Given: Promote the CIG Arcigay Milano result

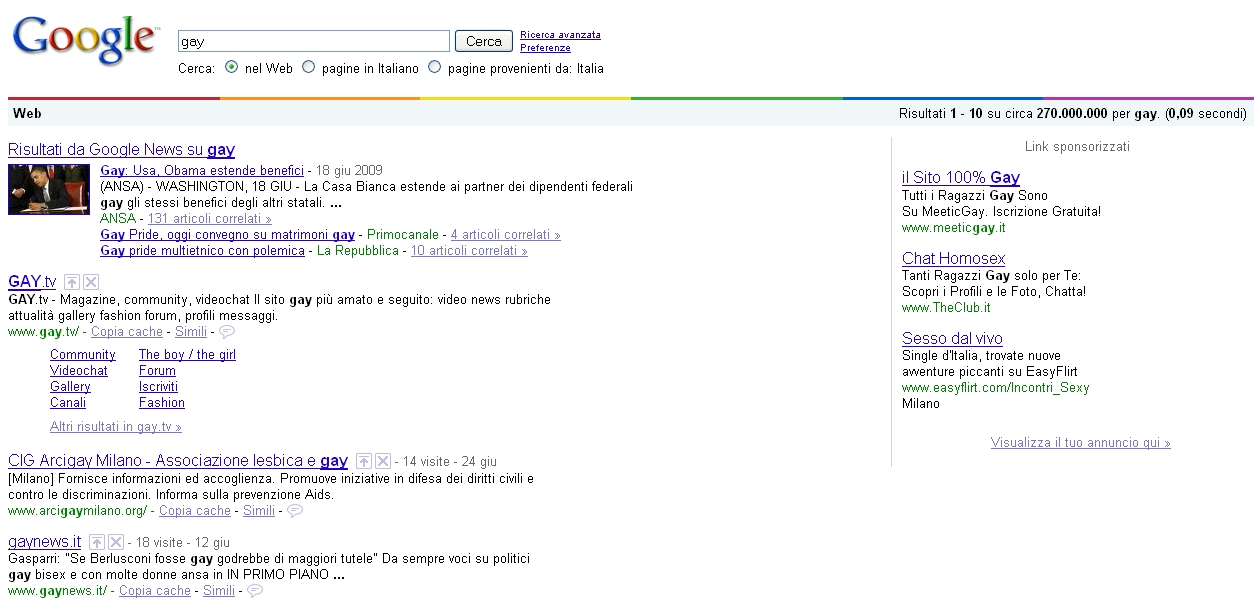Looking at the screenshot, I should [364, 461].
